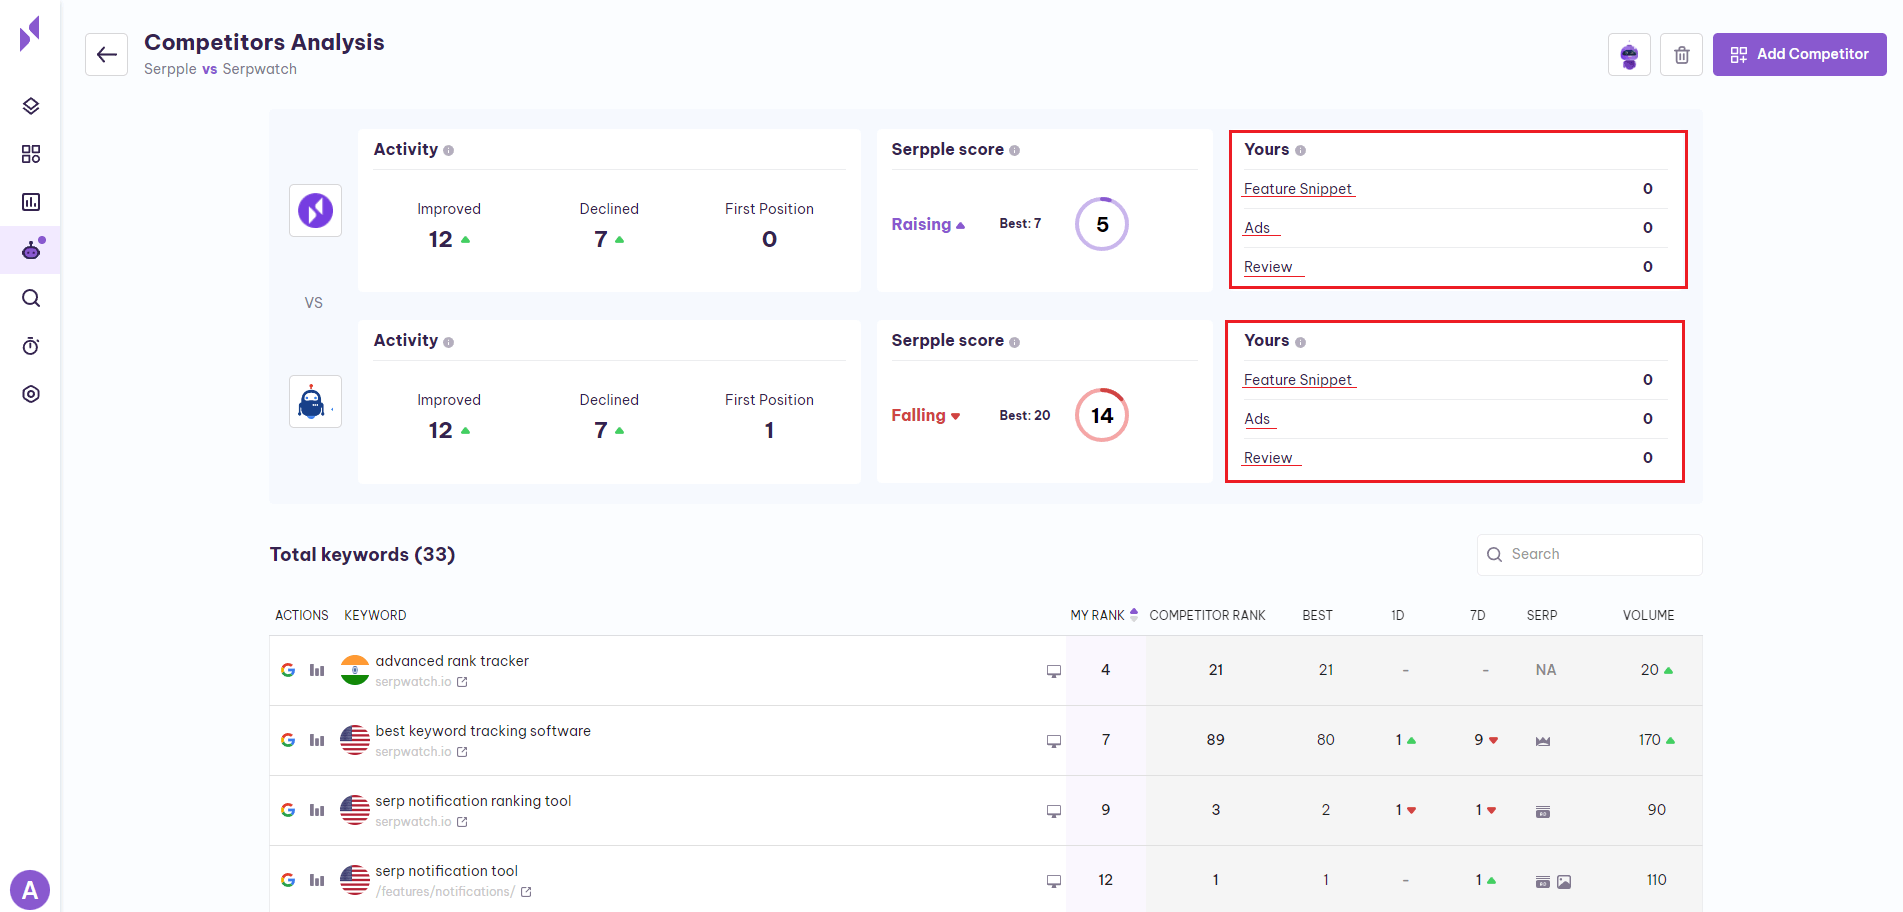Image resolution: width=1903 pixels, height=912 pixels.
Task: Click the Serpple purple logo thumbnail
Action: pos(315,210)
